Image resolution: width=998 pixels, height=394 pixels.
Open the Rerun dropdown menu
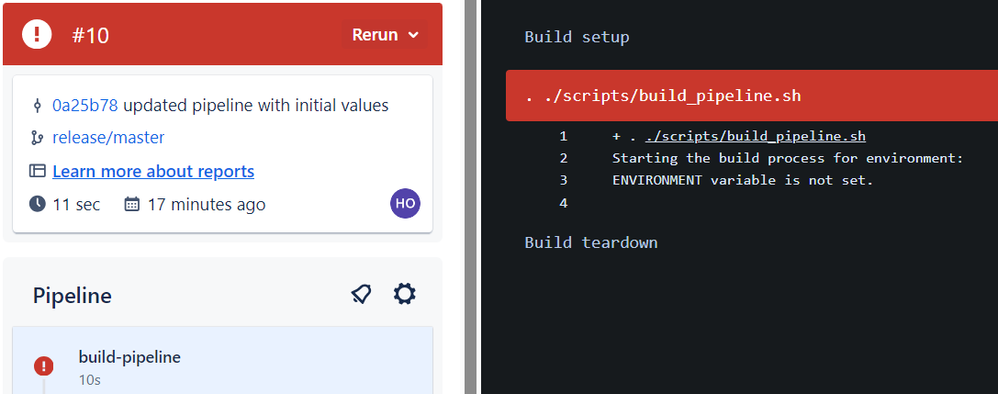point(386,35)
